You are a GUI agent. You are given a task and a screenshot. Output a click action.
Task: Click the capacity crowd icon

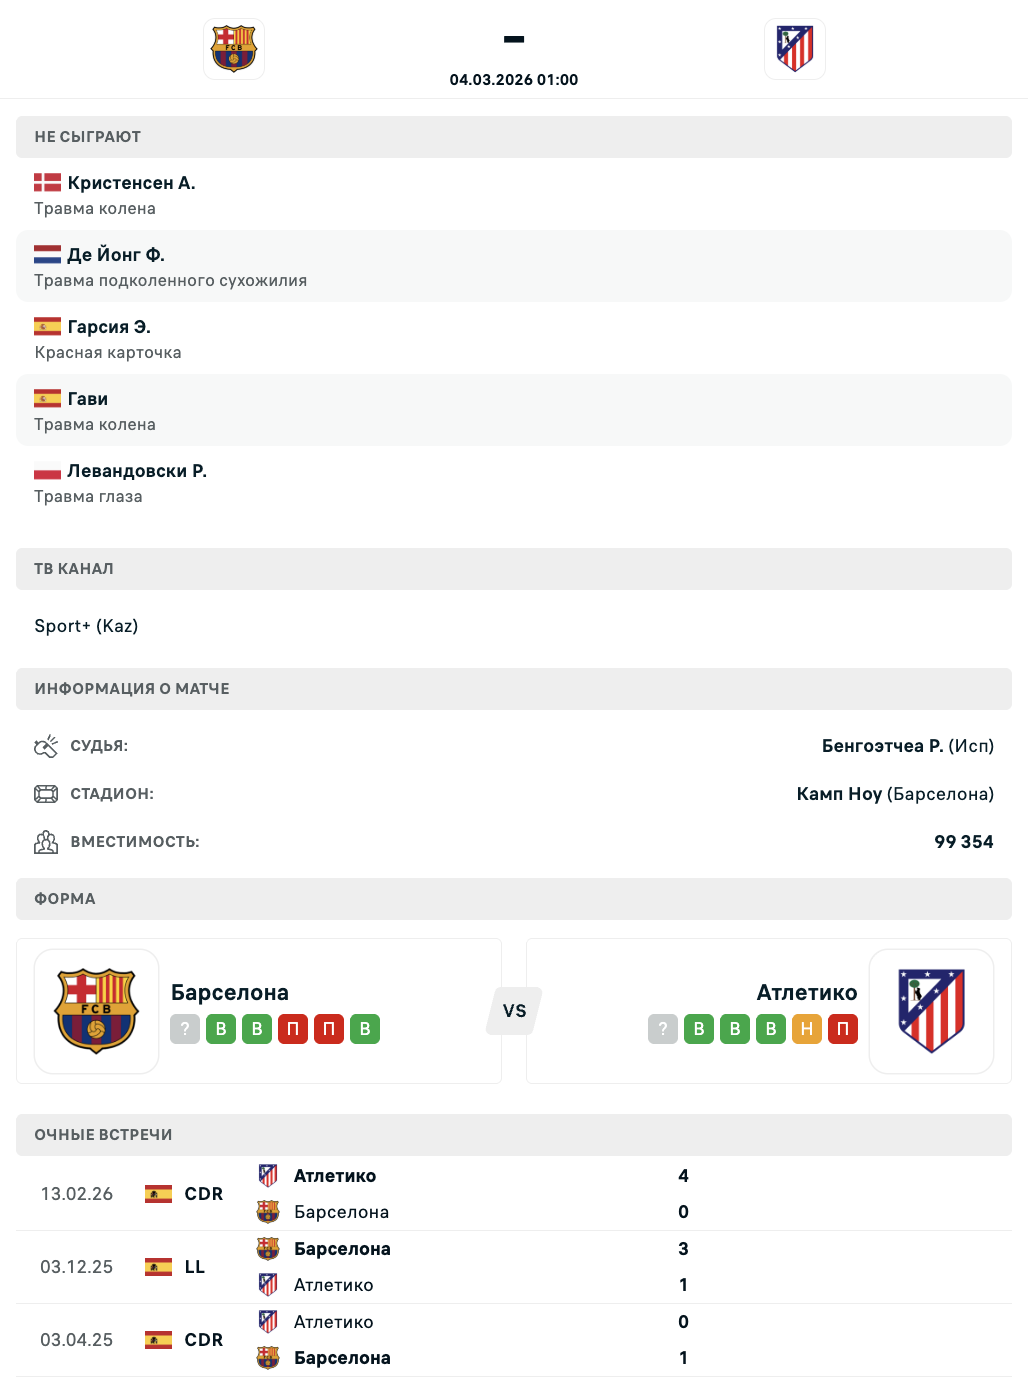point(46,842)
